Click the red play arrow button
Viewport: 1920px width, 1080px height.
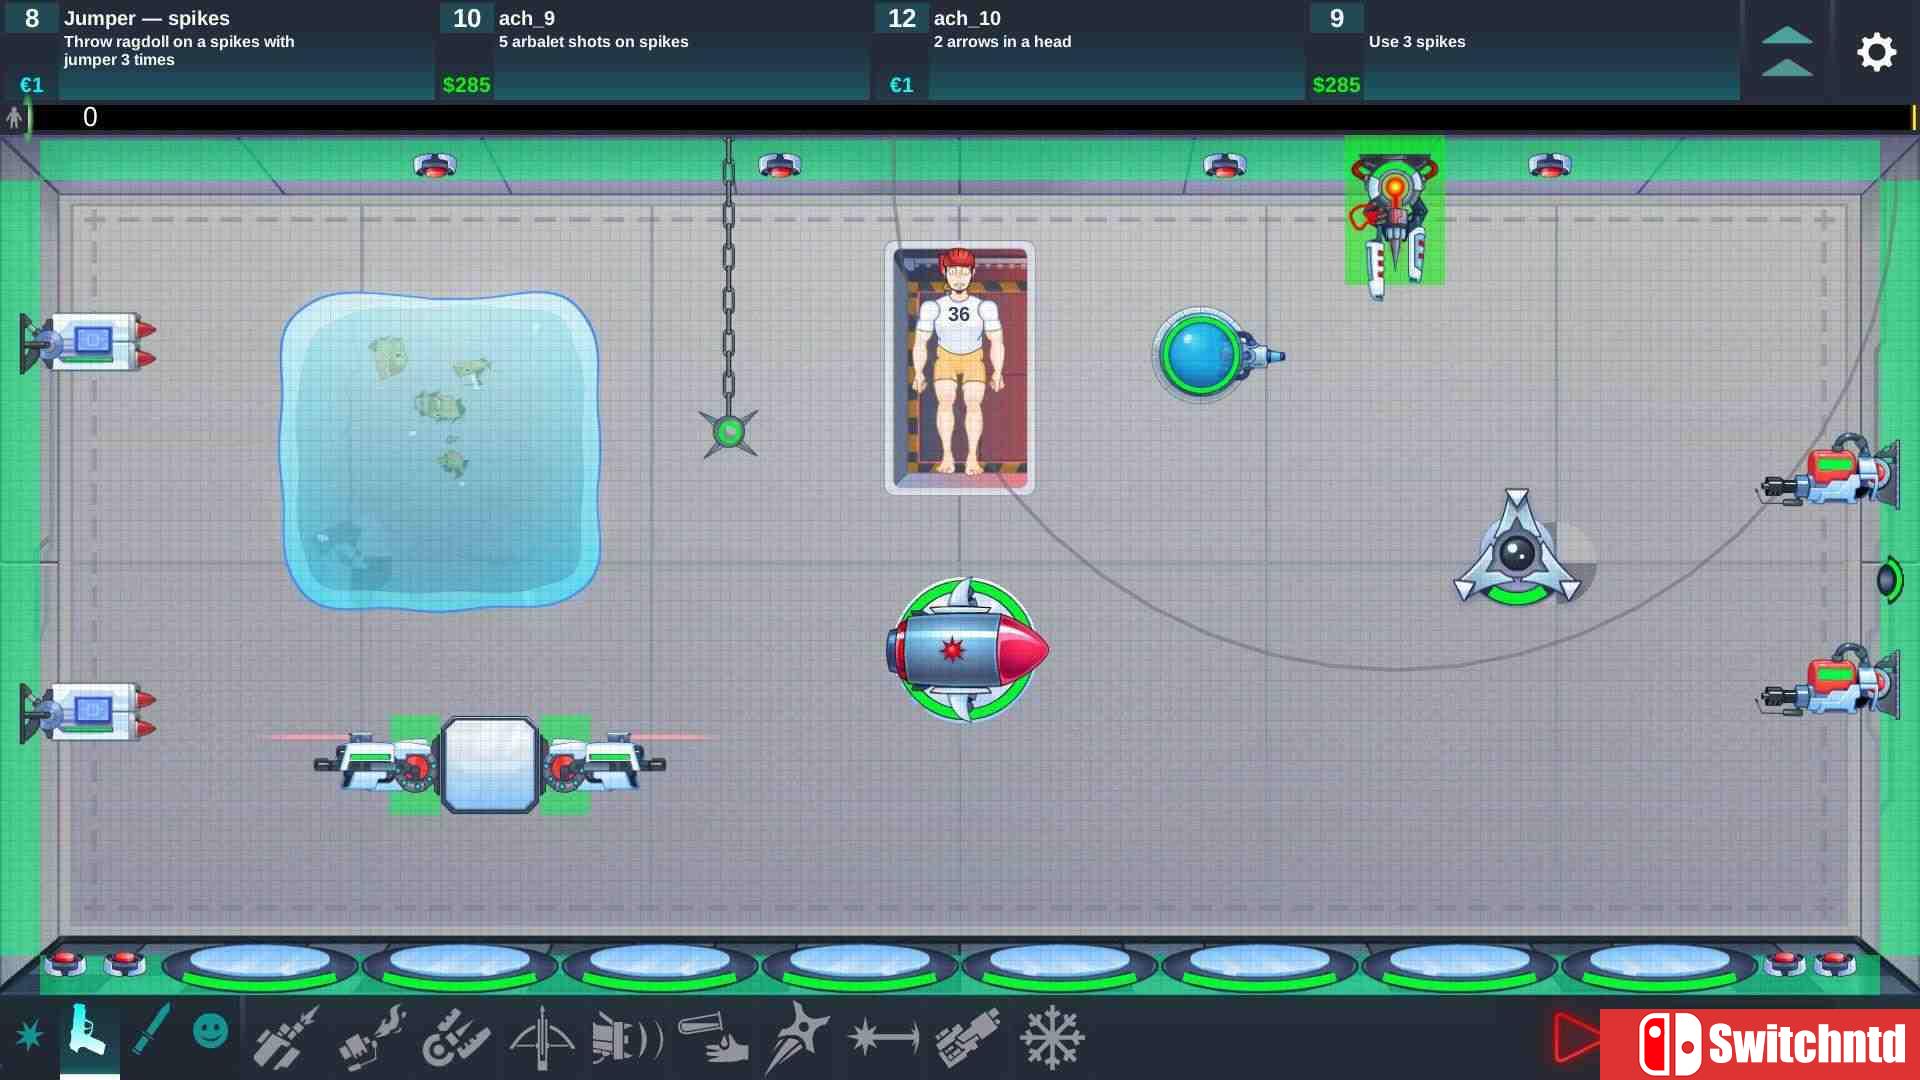(x=1576, y=1038)
